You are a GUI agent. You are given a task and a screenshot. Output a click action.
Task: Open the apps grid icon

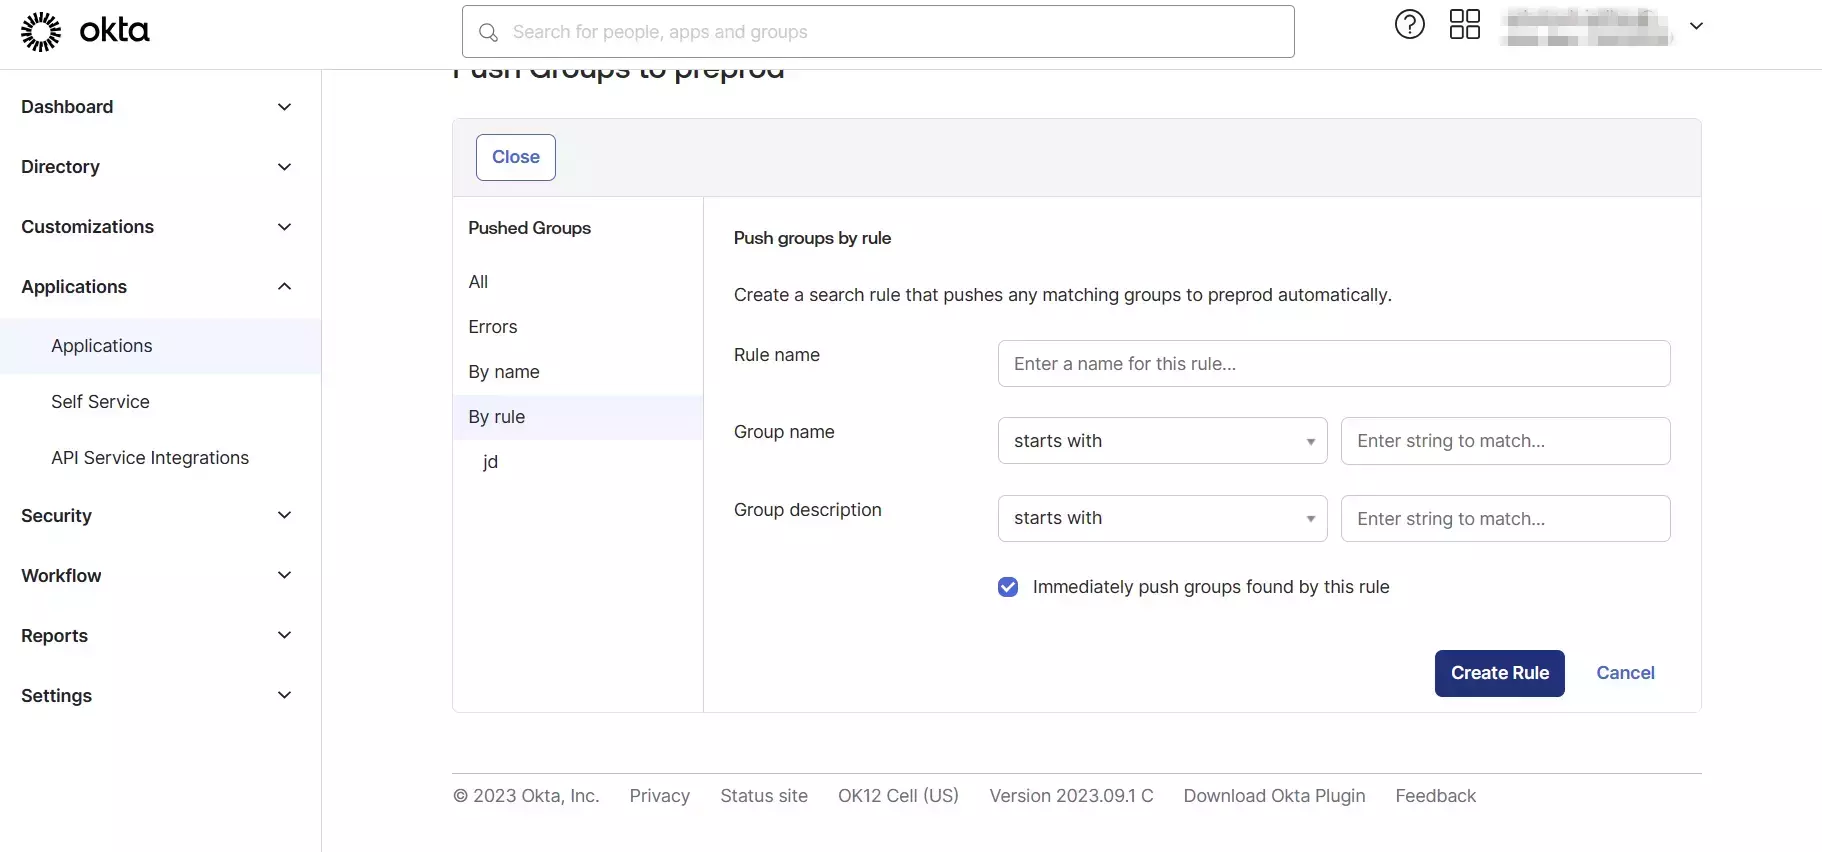click(1464, 24)
